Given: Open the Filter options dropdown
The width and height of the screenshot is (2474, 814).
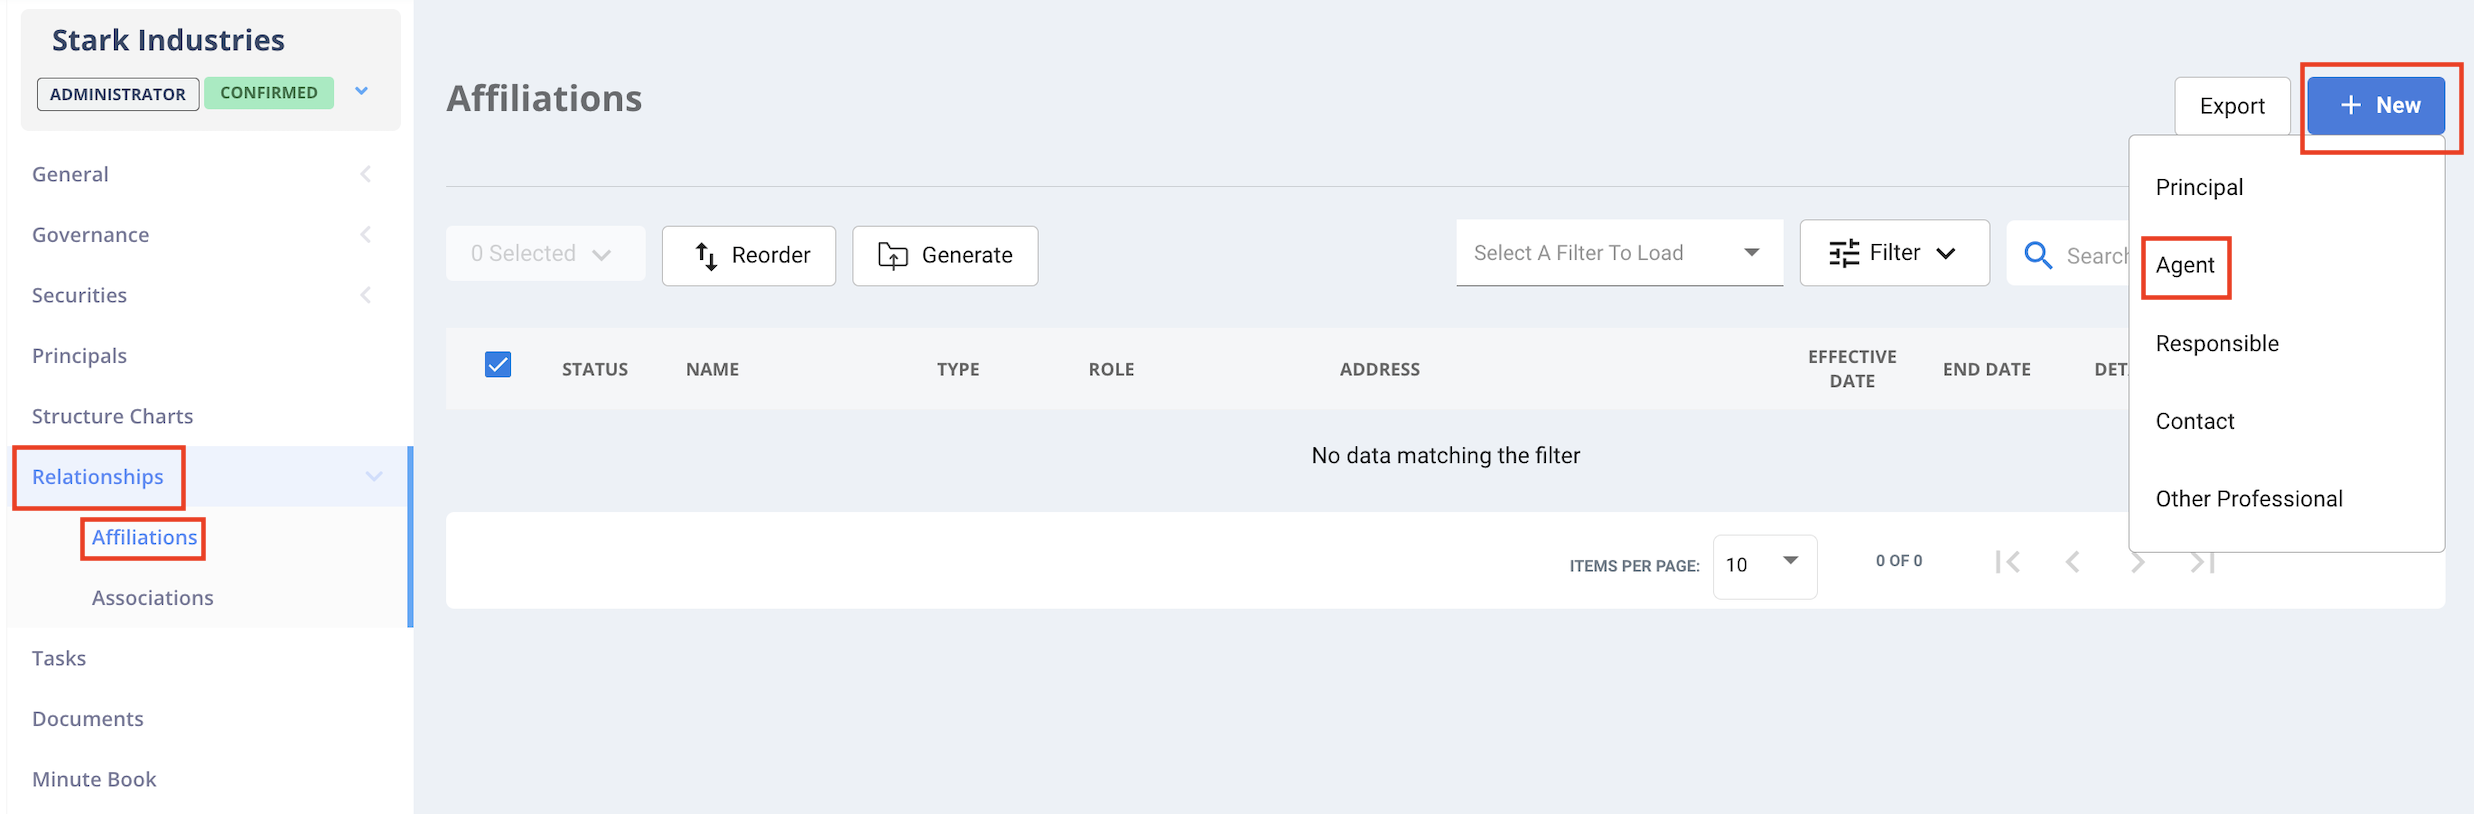Looking at the screenshot, I should click(x=1894, y=253).
